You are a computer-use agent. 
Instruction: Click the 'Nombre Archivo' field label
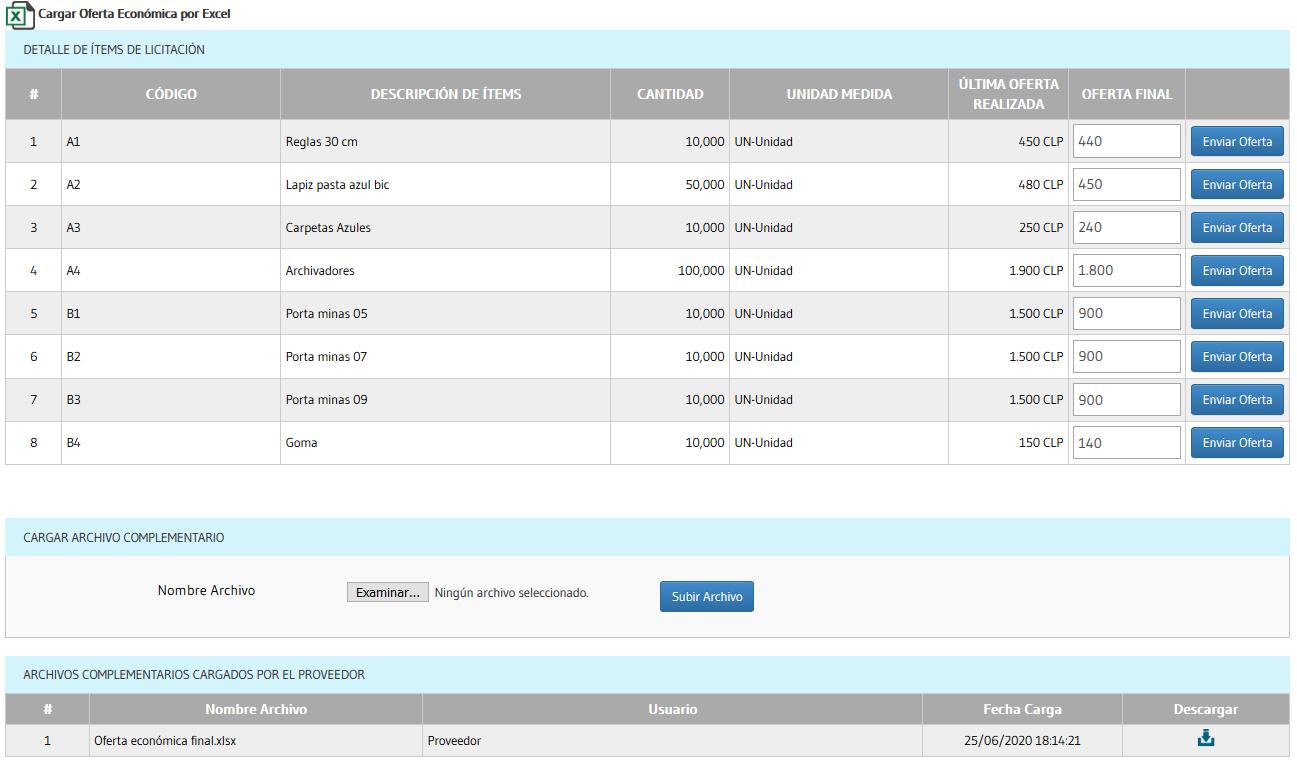tap(206, 591)
